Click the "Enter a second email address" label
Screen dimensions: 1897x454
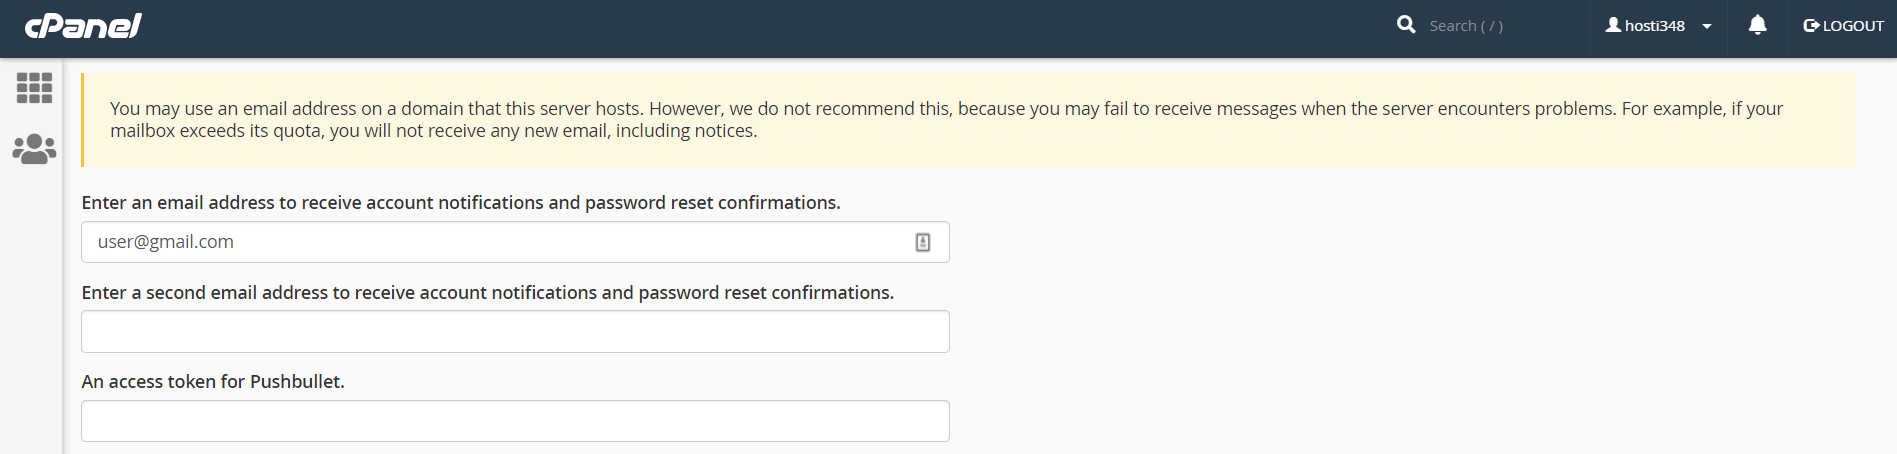[488, 293]
